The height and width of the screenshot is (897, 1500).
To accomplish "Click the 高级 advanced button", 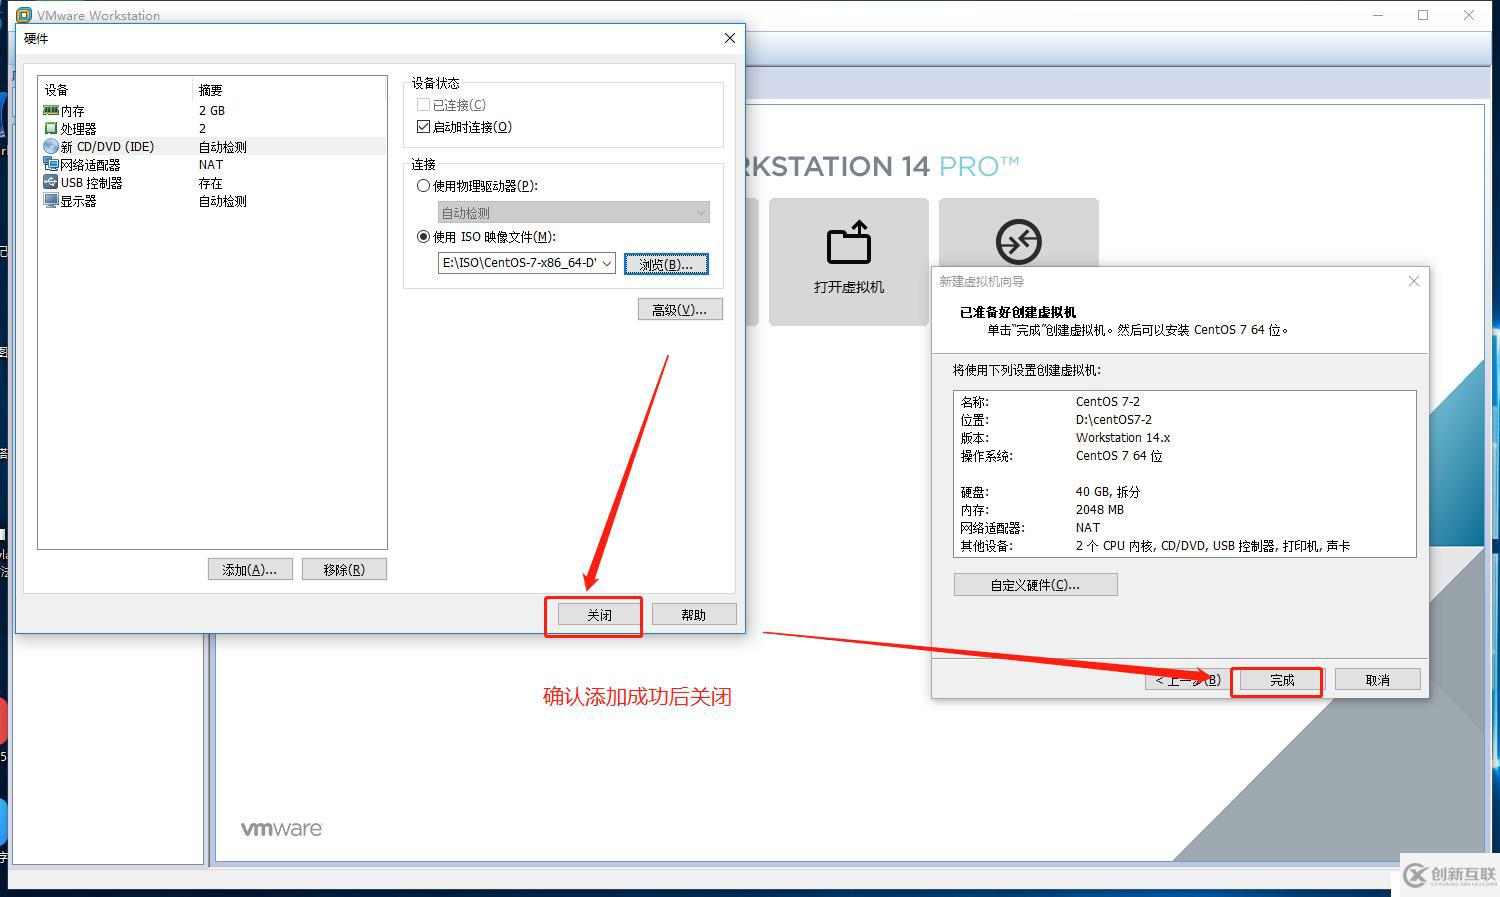I will pyautogui.click(x=680, y=310).
